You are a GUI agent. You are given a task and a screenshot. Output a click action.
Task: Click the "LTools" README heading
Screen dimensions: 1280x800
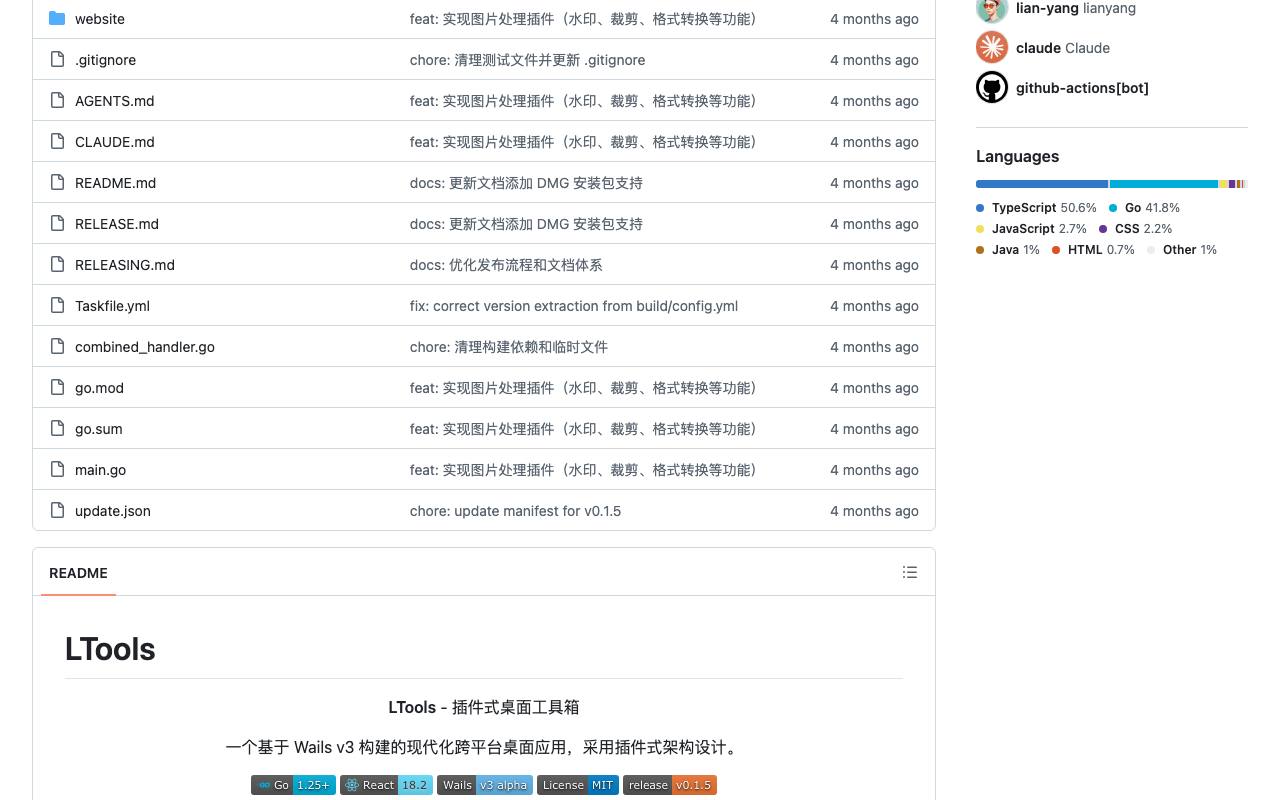[x=110, y=649]
